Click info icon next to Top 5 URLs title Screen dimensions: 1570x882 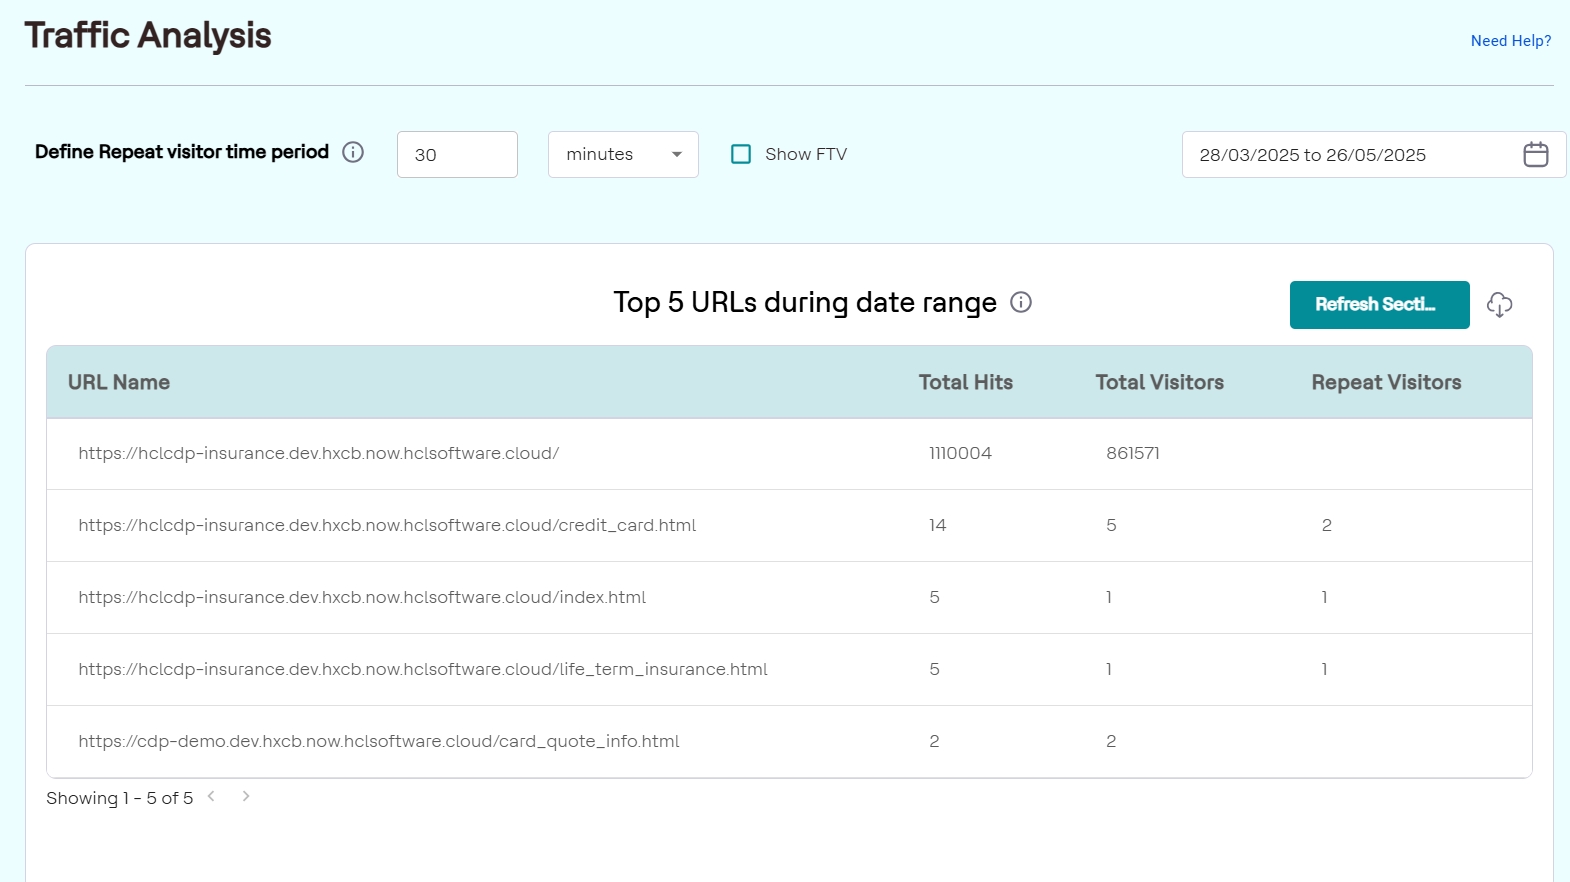pos(1020,302)
